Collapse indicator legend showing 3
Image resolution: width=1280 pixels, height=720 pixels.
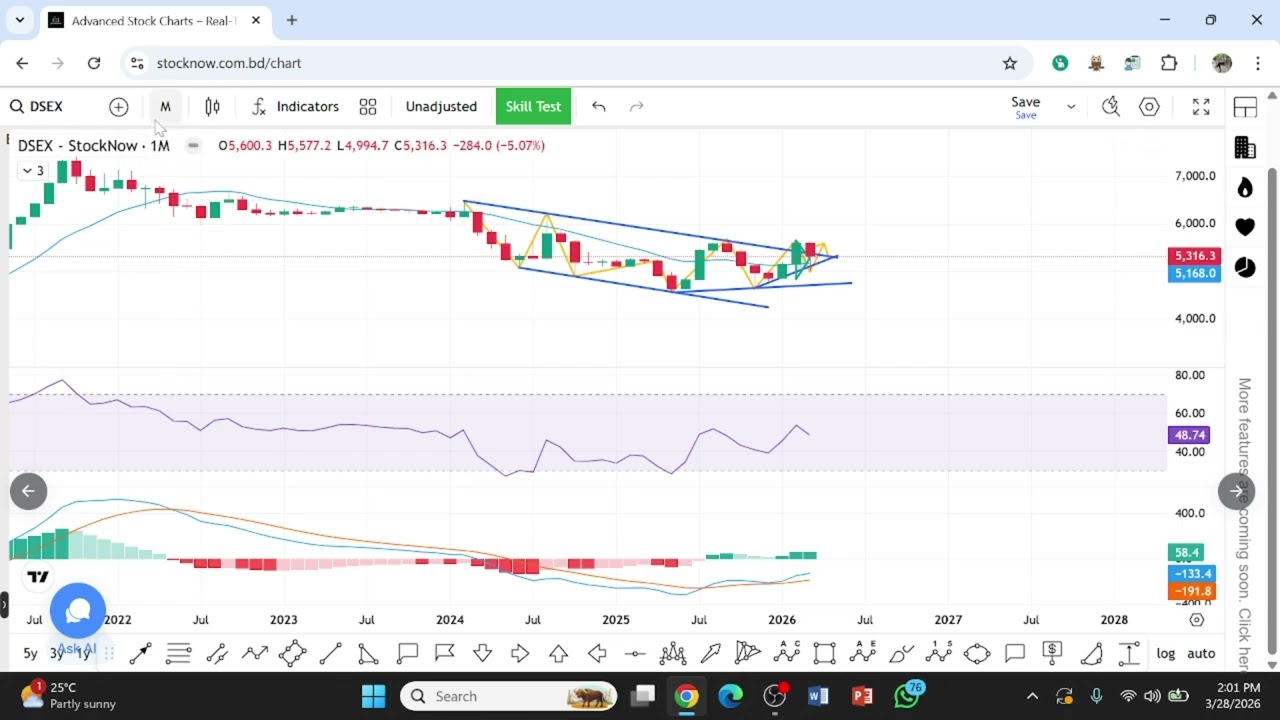coord(33,171)
